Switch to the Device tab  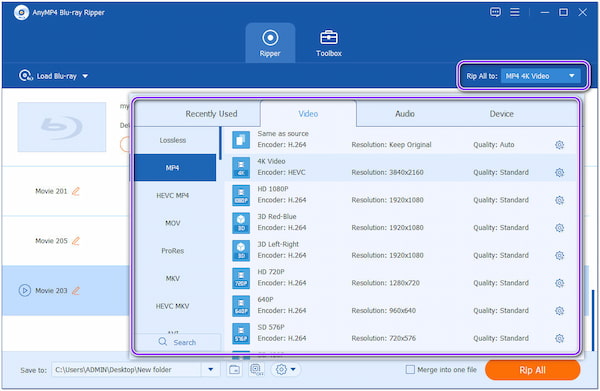(x=501, y=114)
